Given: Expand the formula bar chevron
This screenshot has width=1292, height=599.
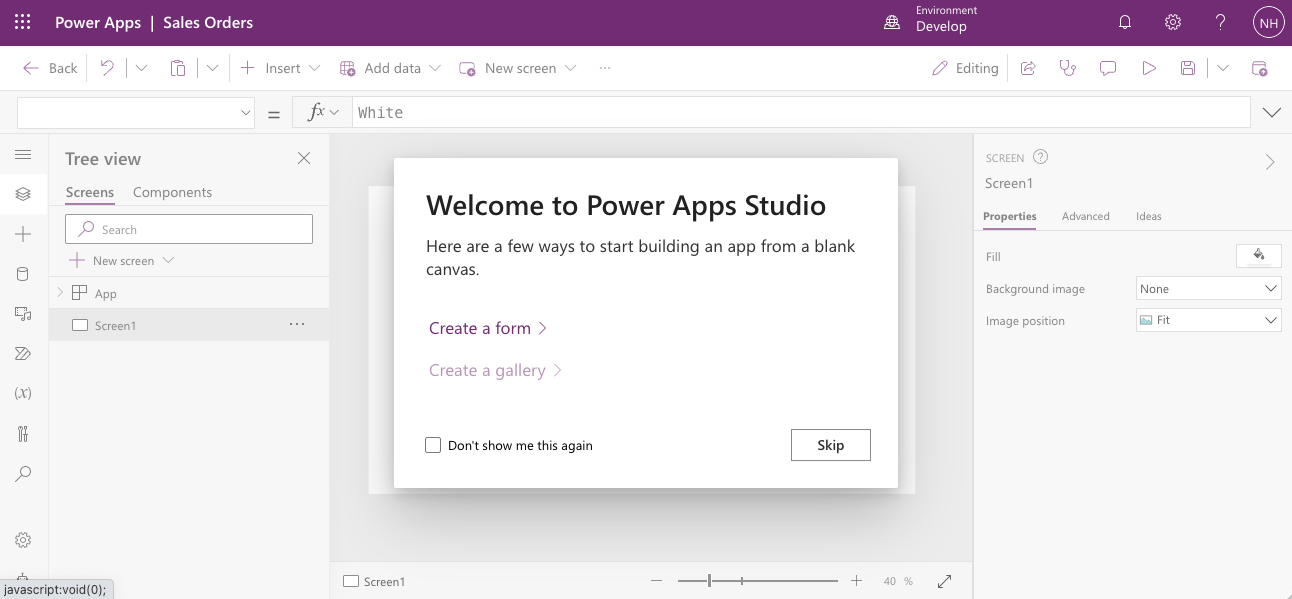Looking at the screenshot, I should click(x=1271, y=112).
